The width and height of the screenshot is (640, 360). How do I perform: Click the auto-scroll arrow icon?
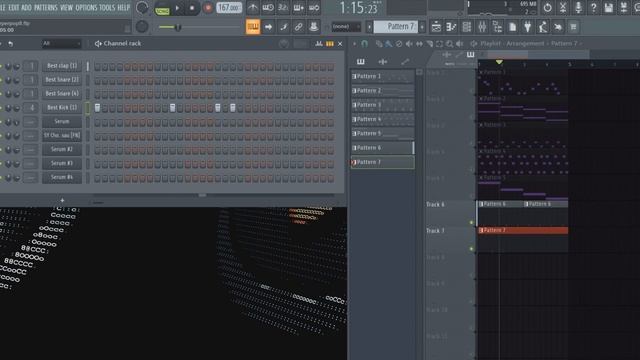click(x=268, y=27)
